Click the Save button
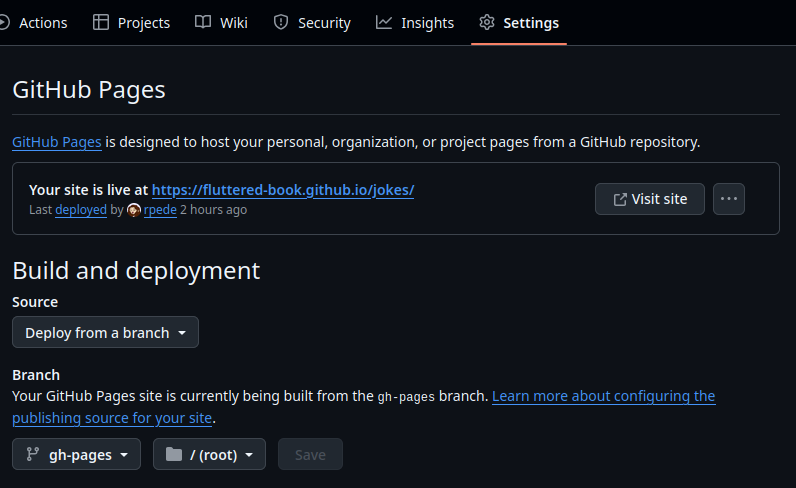 click(310, 454)
